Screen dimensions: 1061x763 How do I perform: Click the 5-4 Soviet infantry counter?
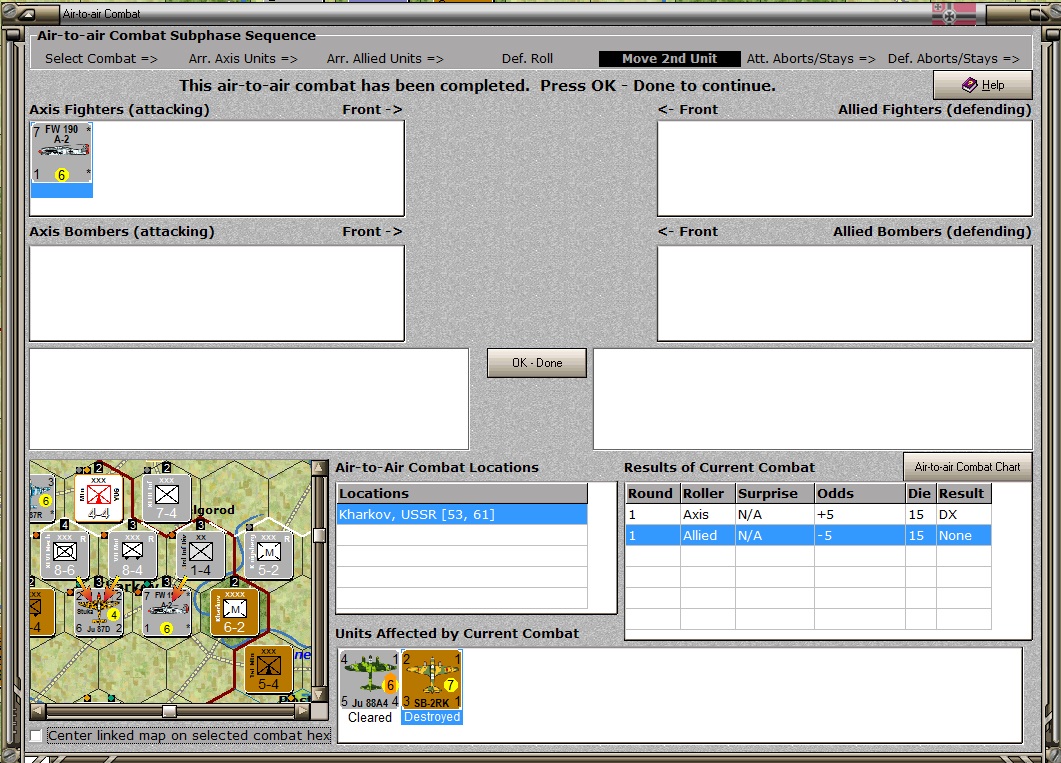269,669
